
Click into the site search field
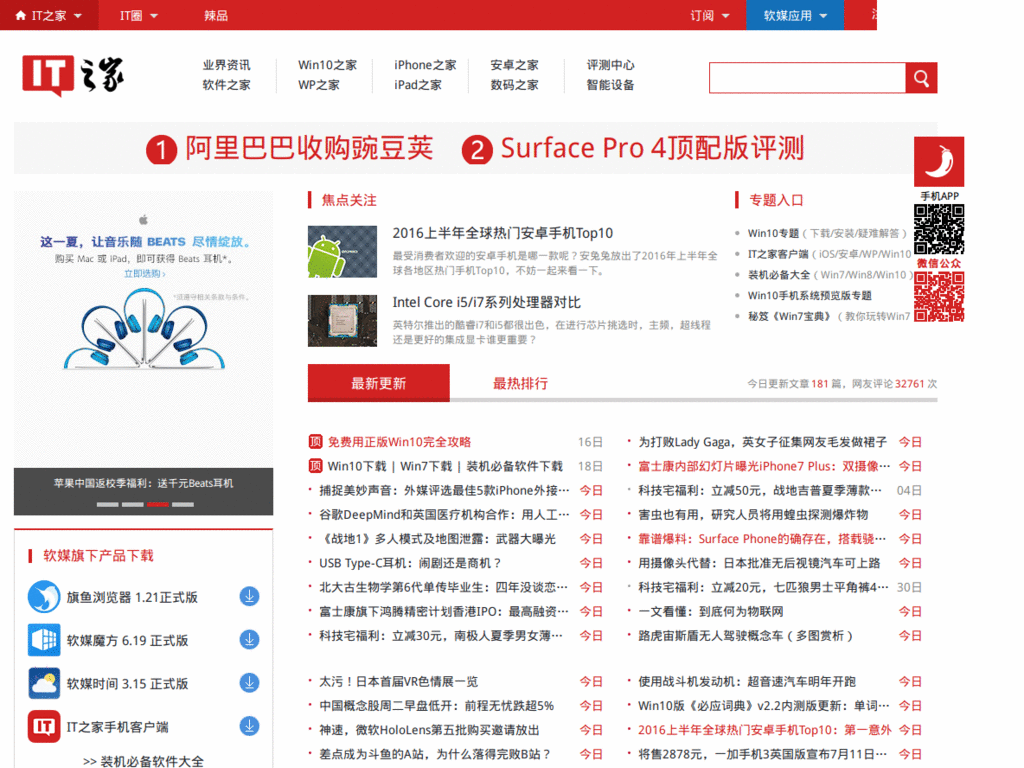[808, 78]
